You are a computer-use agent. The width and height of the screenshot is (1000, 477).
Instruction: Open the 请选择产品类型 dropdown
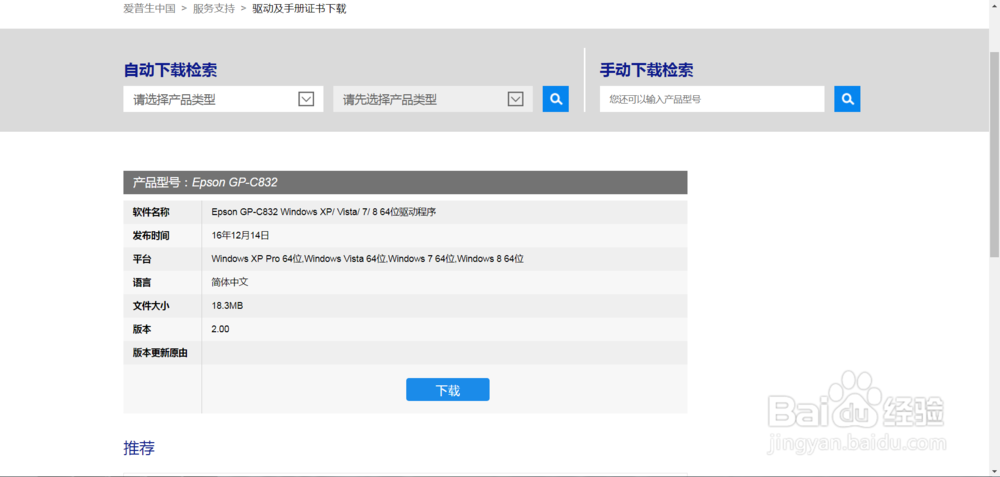click(223, 99)
